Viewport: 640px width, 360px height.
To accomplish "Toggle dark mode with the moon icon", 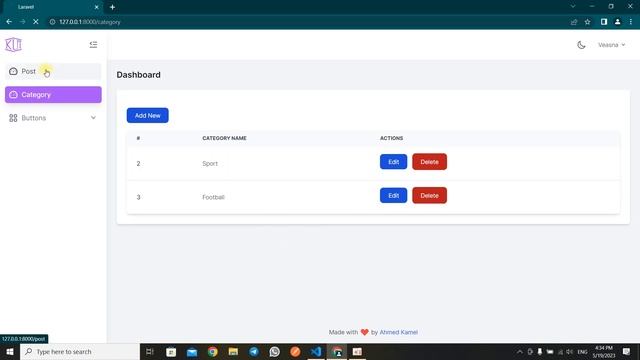I will click(x=581, y=45).
